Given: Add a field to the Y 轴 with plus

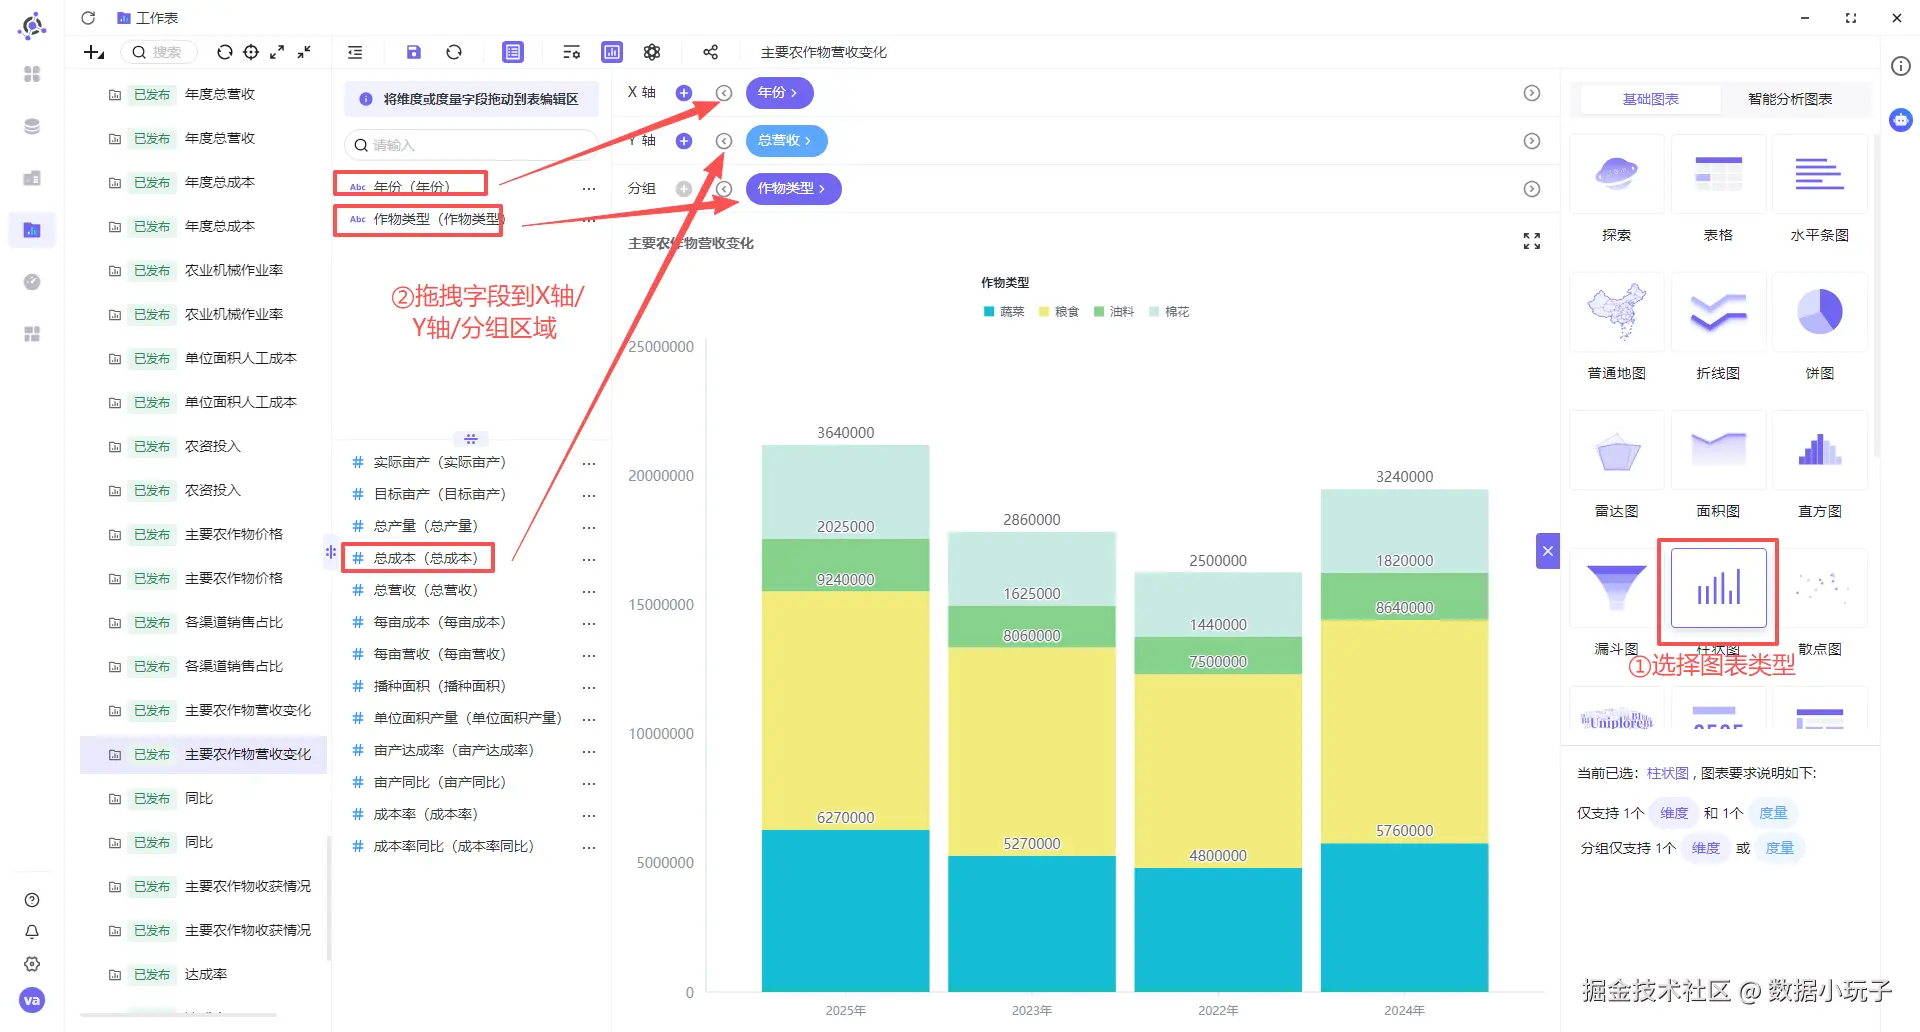Looking at the screenshot, I should 684,141.
